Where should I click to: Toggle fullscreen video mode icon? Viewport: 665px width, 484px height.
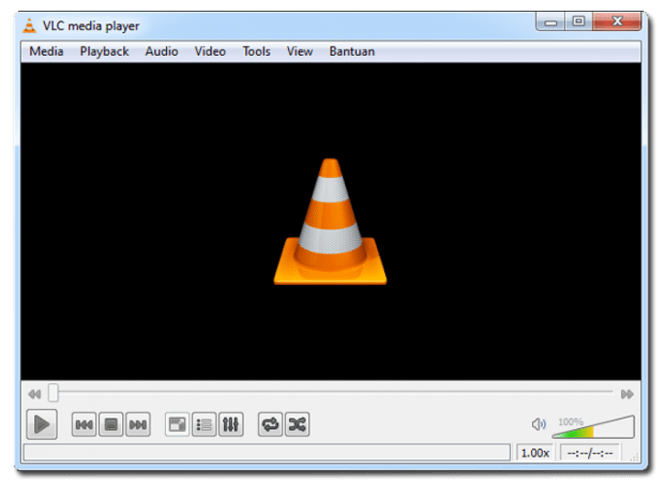177,424
